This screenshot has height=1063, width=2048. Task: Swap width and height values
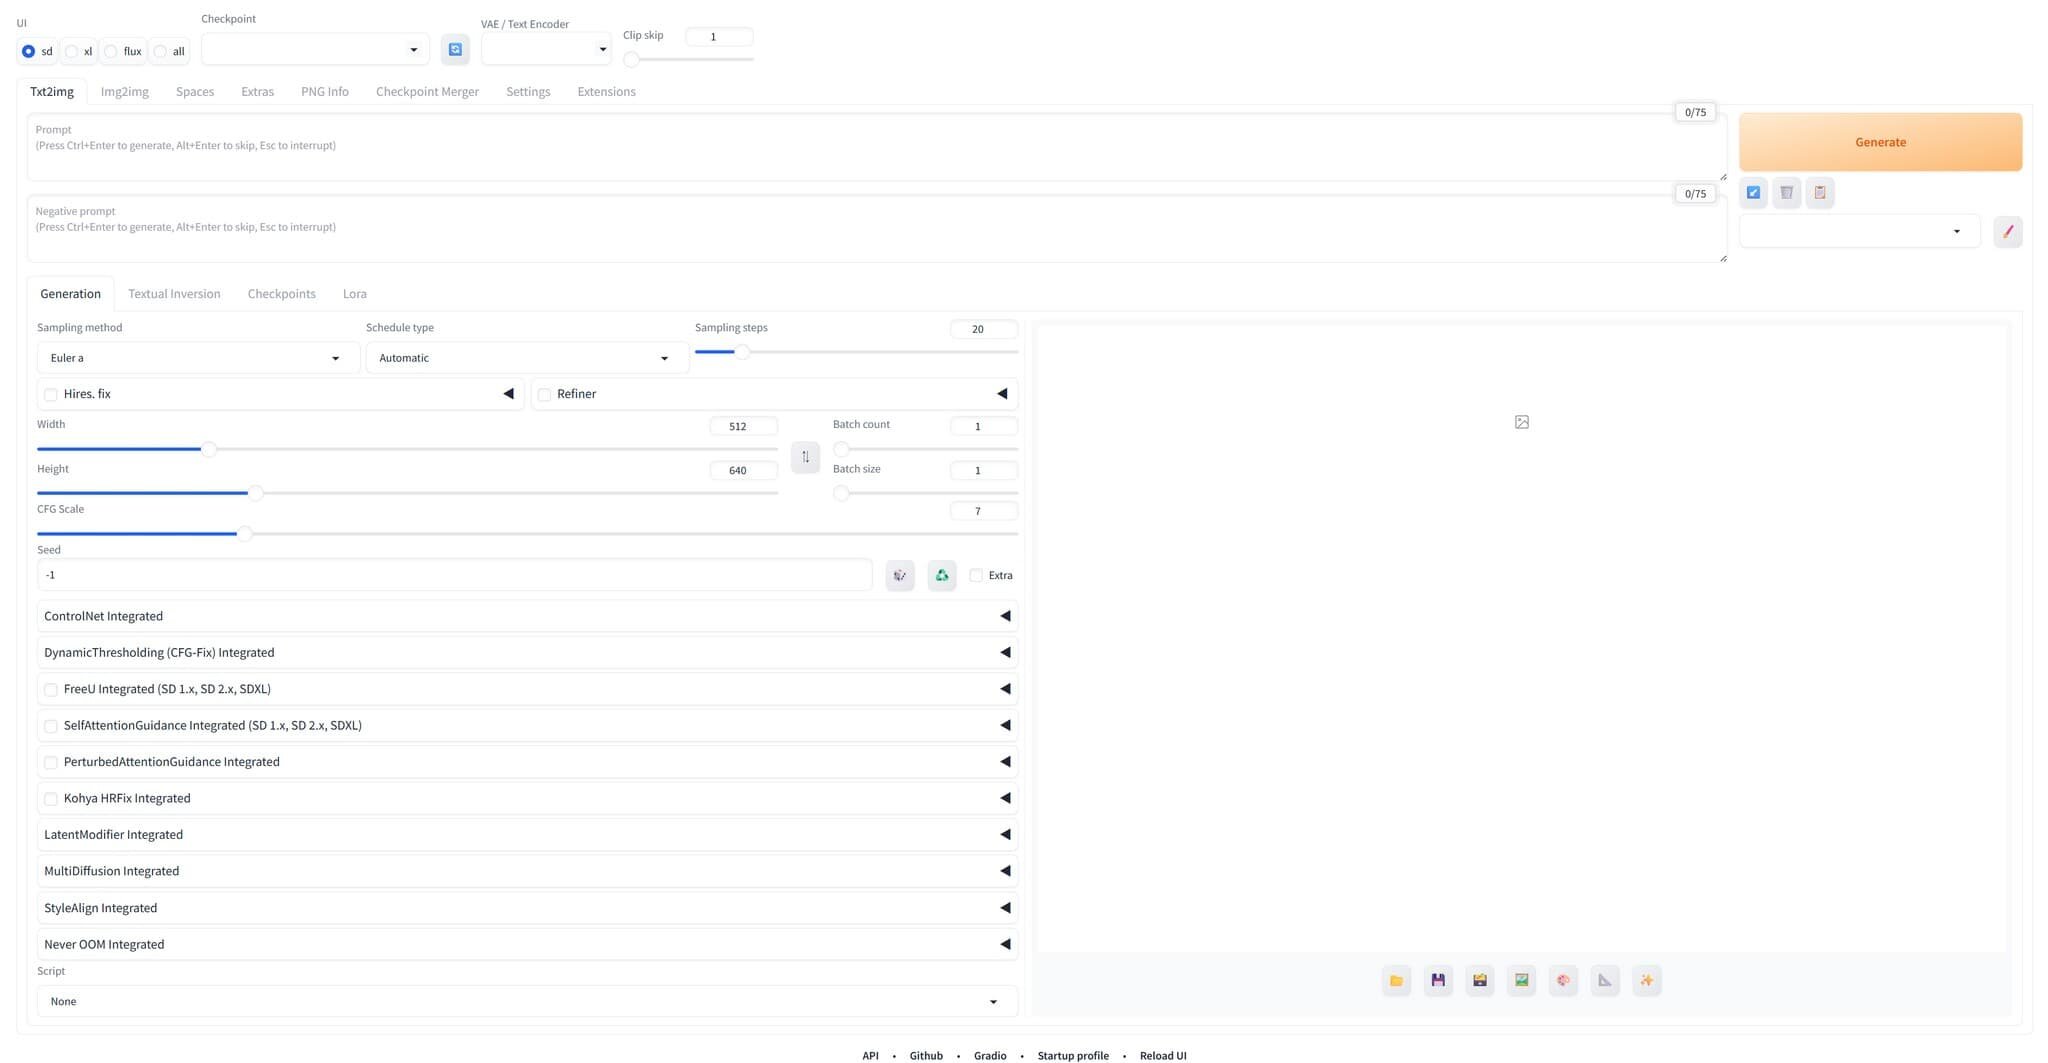click(805, 457)
